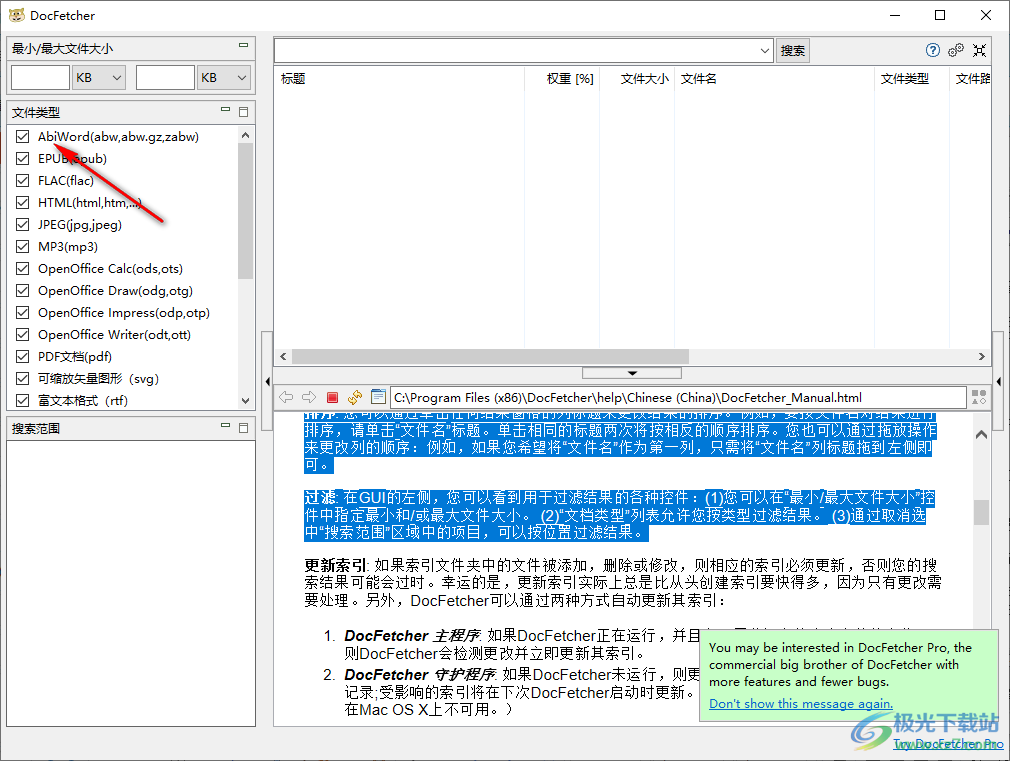Uncheck JPEG(jpg,jpeg) file type
This screenshot has width=1010, height=761.
[x=23, y=224]
